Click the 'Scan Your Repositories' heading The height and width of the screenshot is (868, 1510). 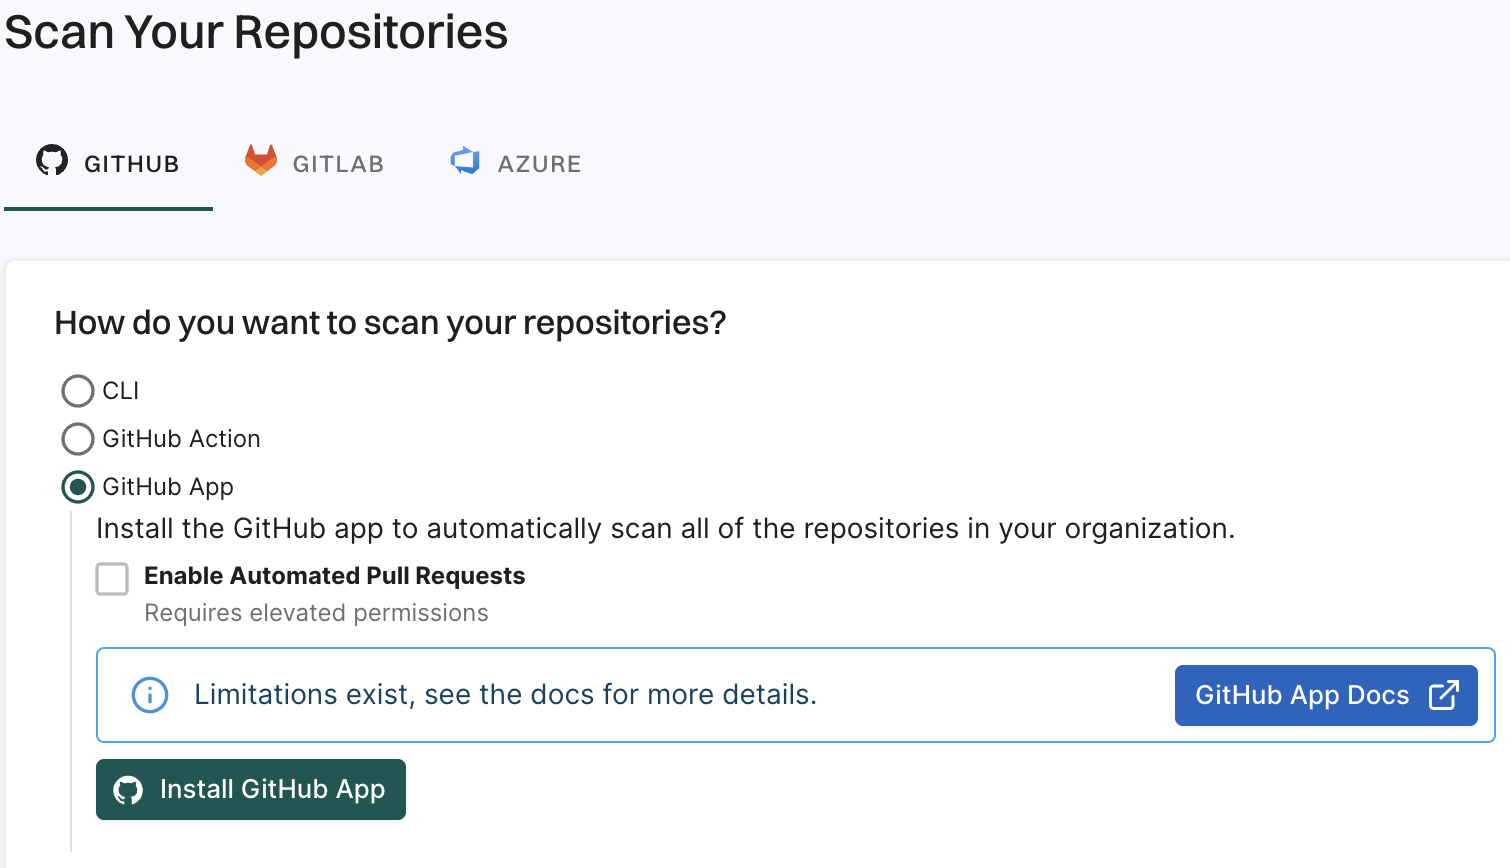[x=254, y=32]
